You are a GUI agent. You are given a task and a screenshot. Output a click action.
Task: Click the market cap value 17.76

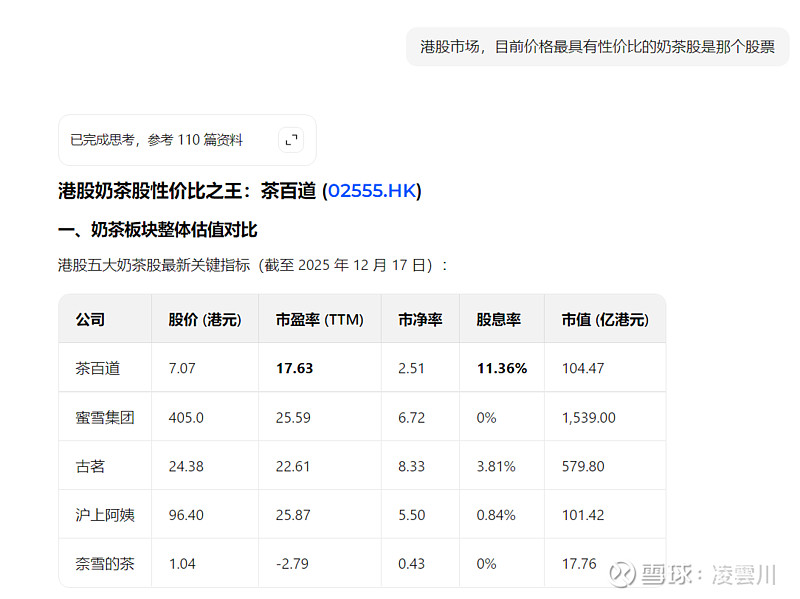[579, 564]
